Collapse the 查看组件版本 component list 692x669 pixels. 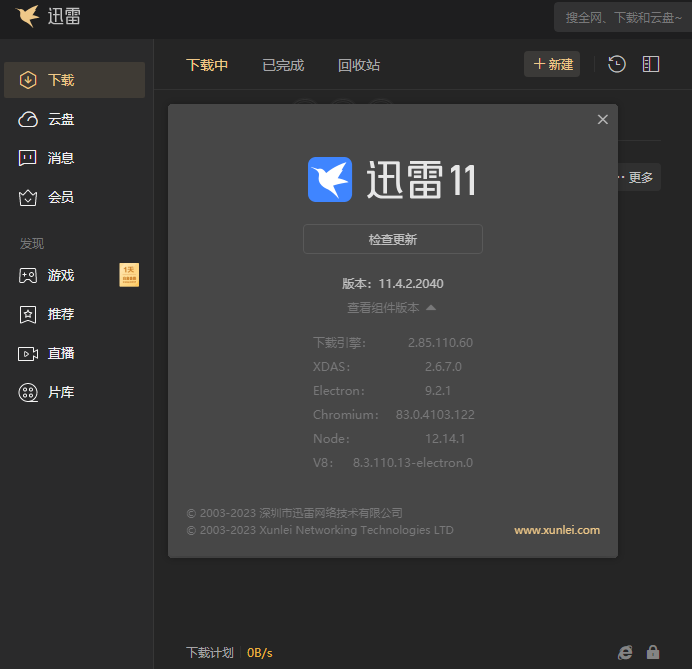click(391, 308)
